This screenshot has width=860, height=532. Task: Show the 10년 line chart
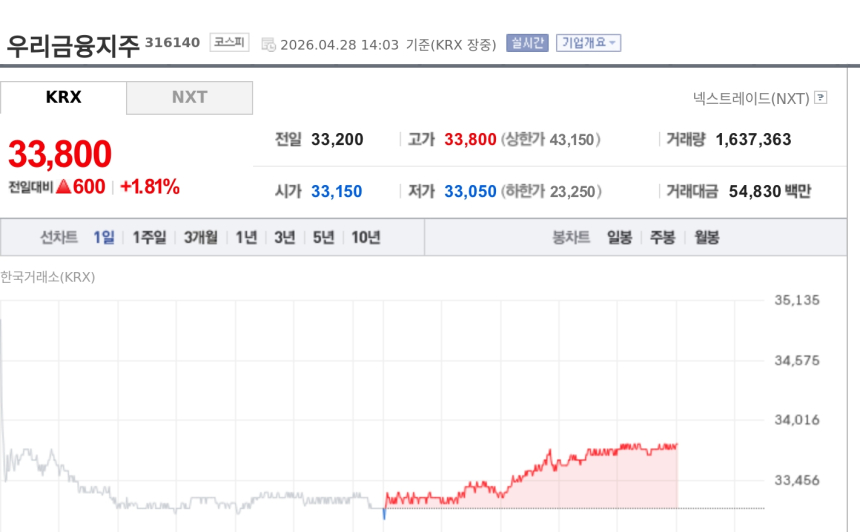(x=365, y=238)
